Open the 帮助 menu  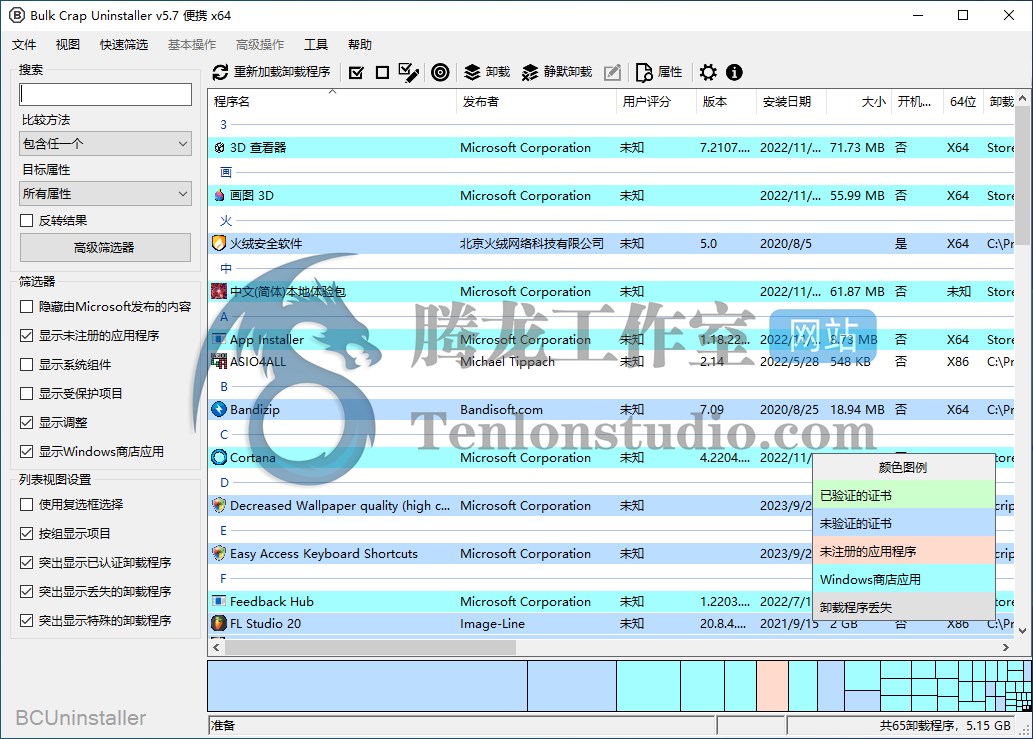pos(360,45)
